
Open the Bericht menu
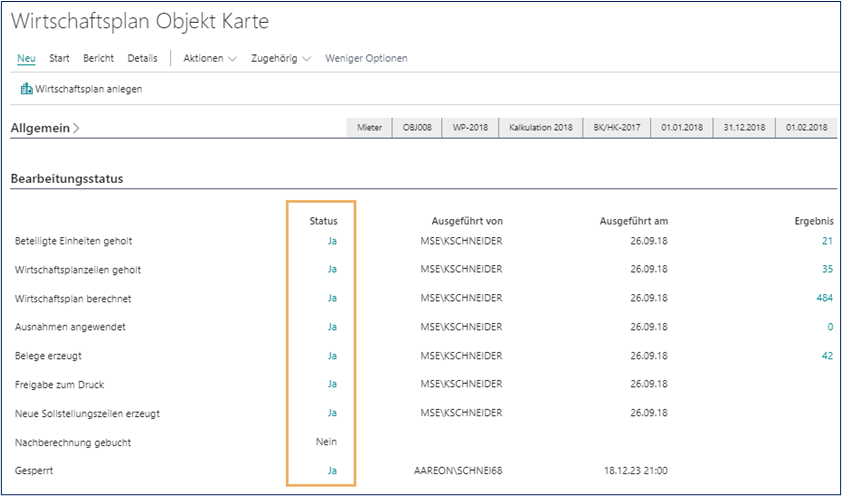(98, 58)
